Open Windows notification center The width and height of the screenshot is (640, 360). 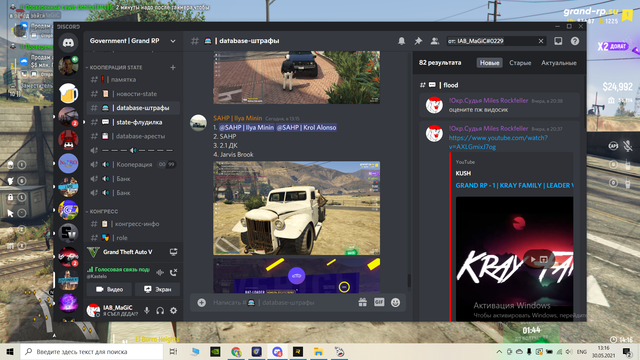click(627, 351)
